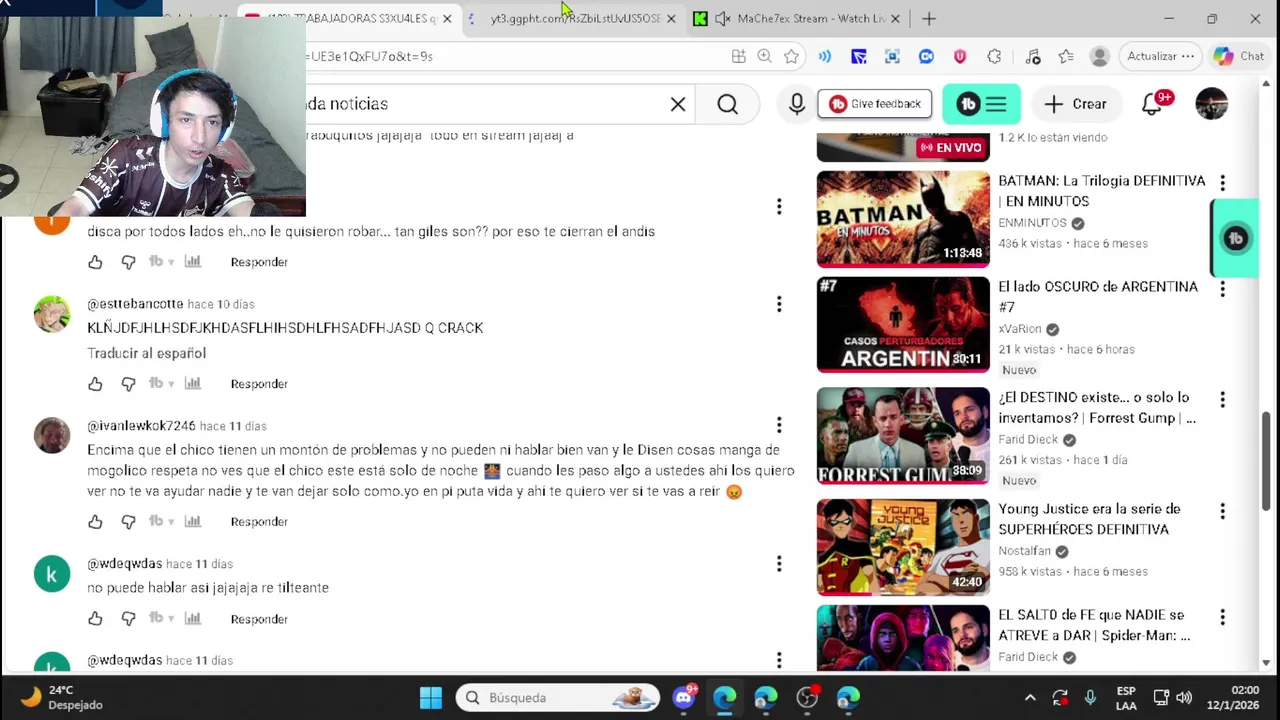This screenshot has width=1280, height=720.
Task: Open the TubeBuddy side panel tab
Action: click(x=1235, y=239)
